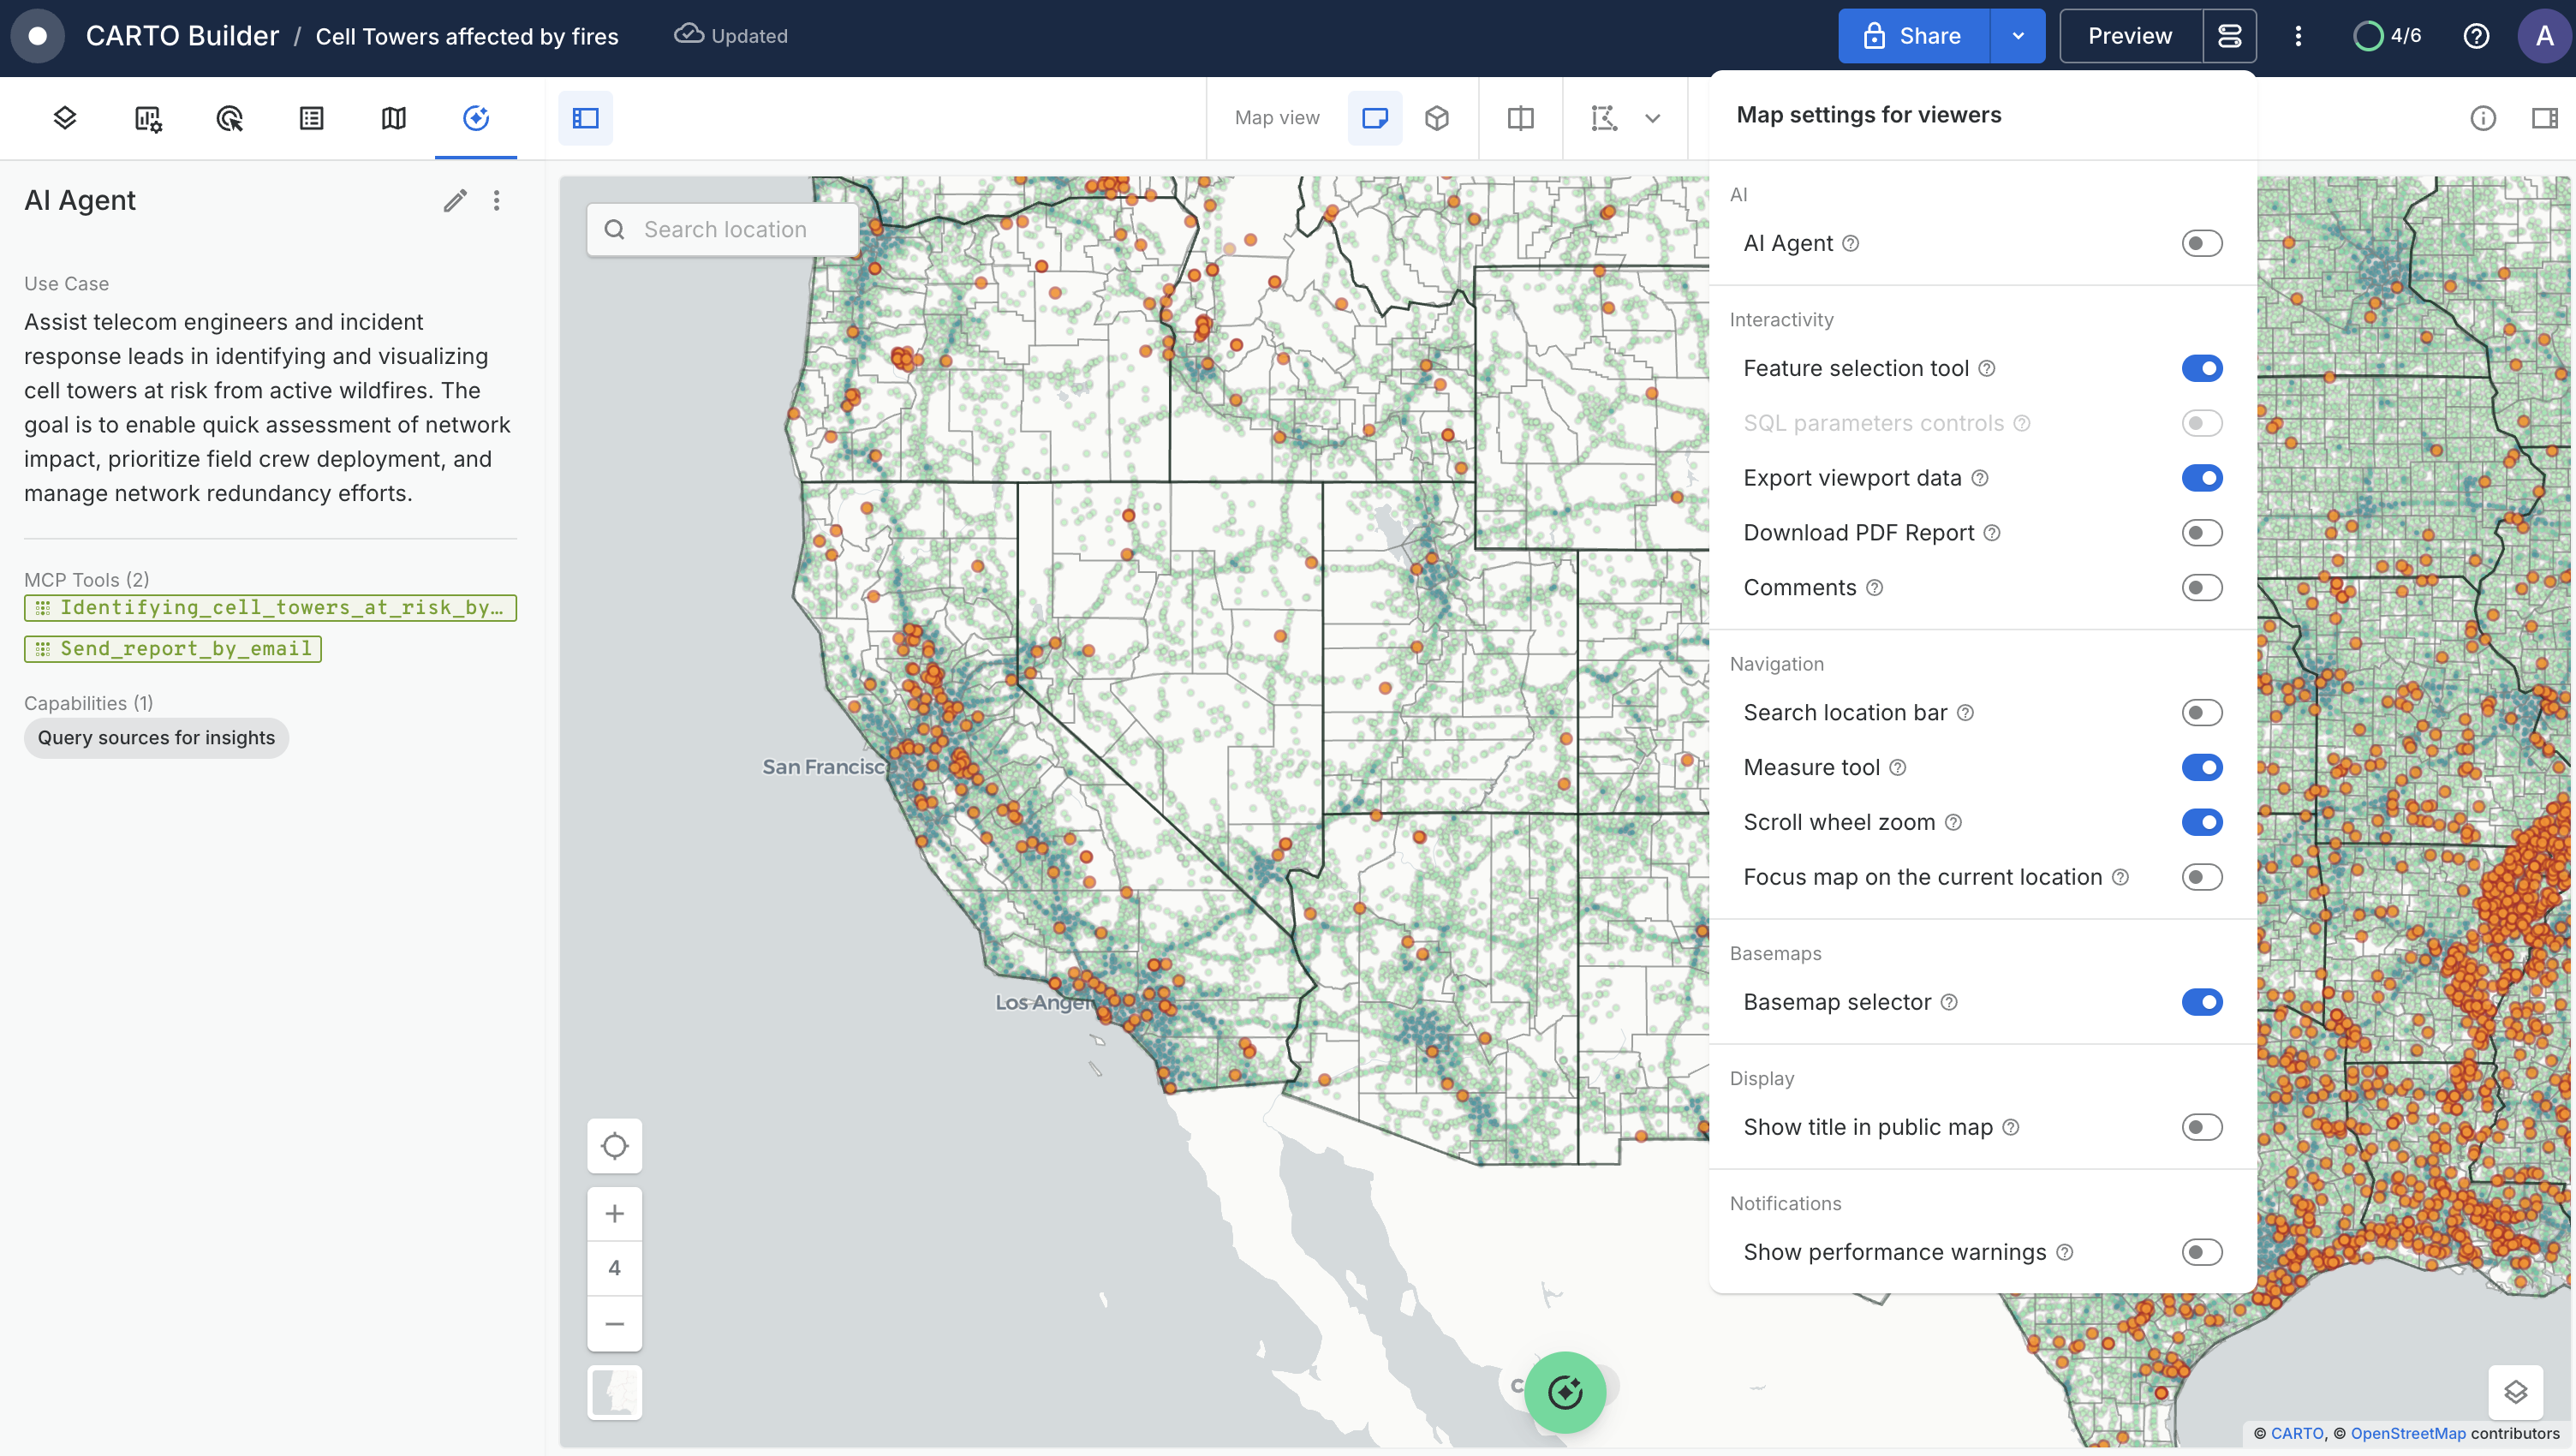Screen dimensions: 2576x1456
Task: Expand the feature selection tool dropdown
Action: [x=1653, y=118]
